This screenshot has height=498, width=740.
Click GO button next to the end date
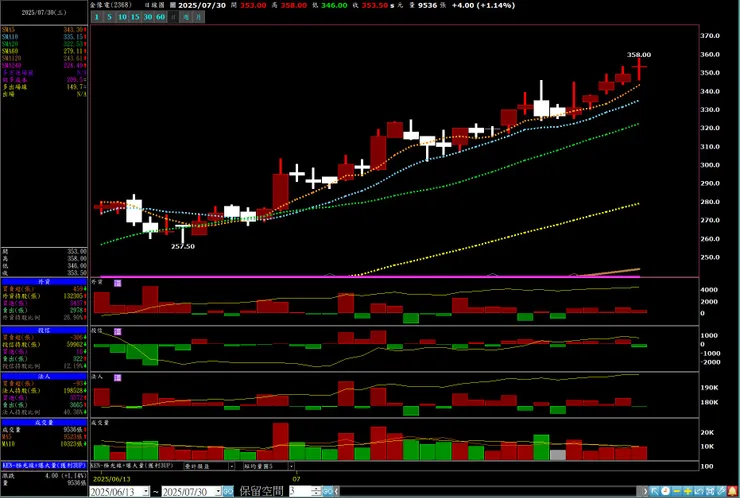point(228,492)
